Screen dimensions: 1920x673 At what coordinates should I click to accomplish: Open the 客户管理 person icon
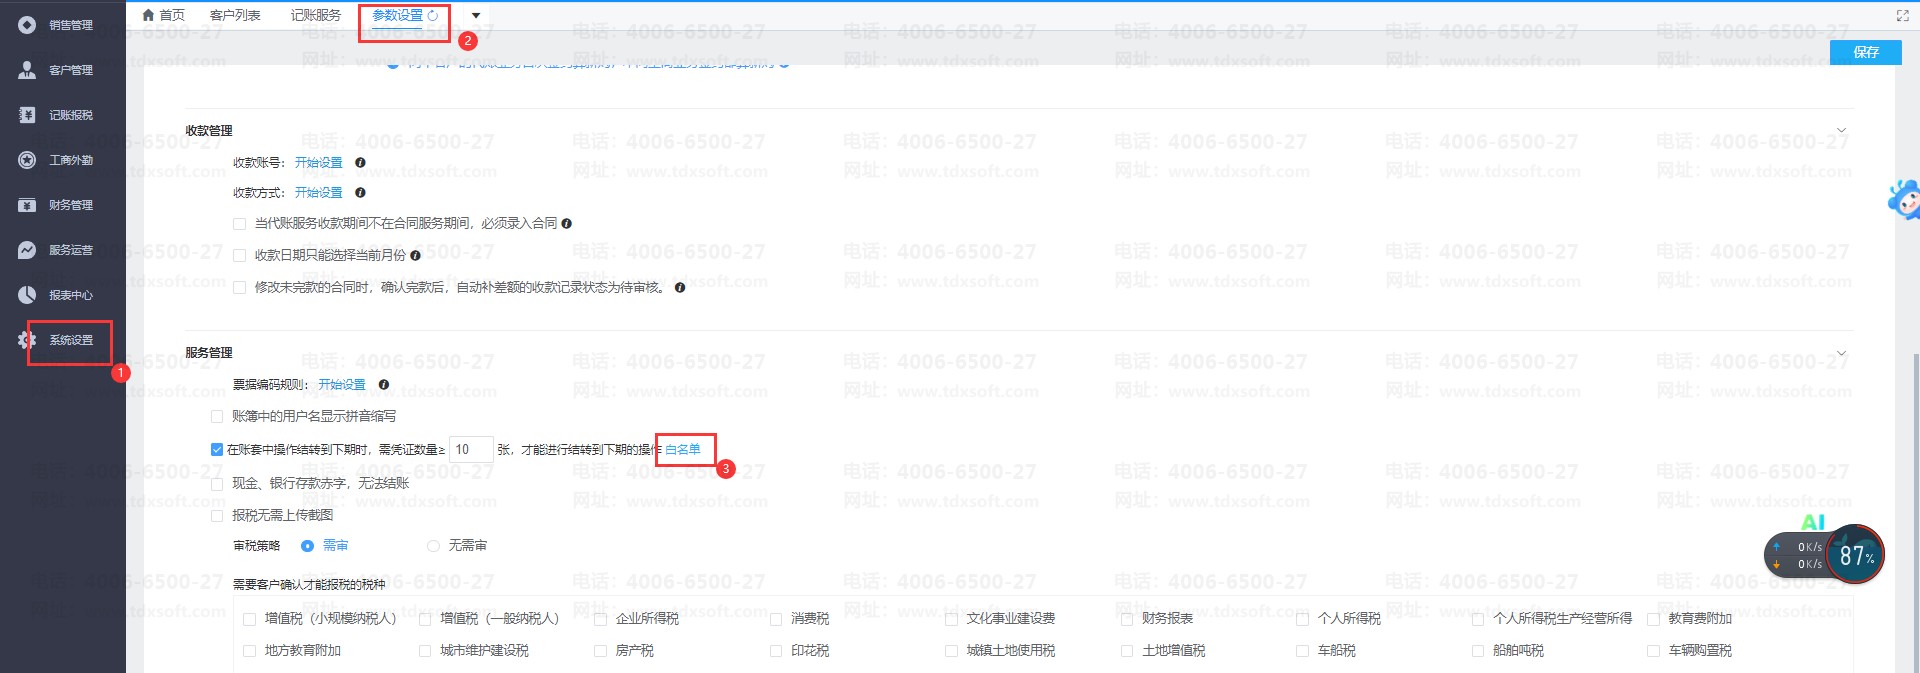27,70
